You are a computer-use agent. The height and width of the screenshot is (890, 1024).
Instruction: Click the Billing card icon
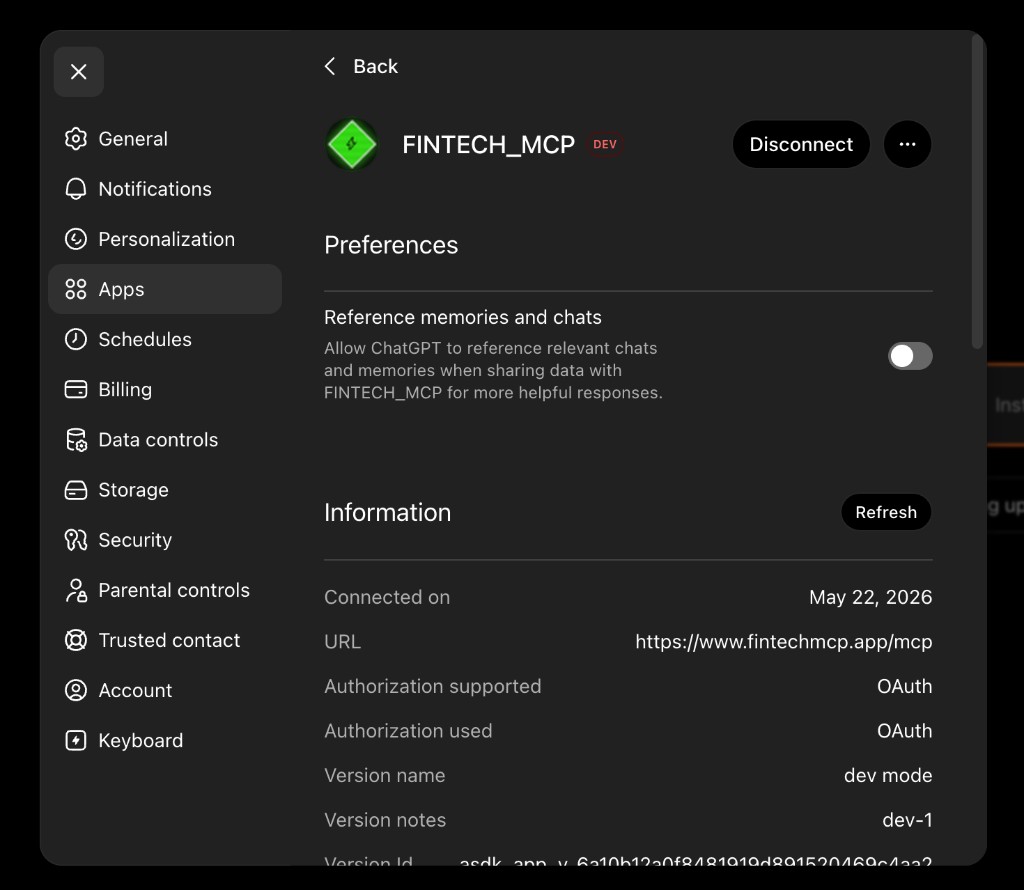76,389
